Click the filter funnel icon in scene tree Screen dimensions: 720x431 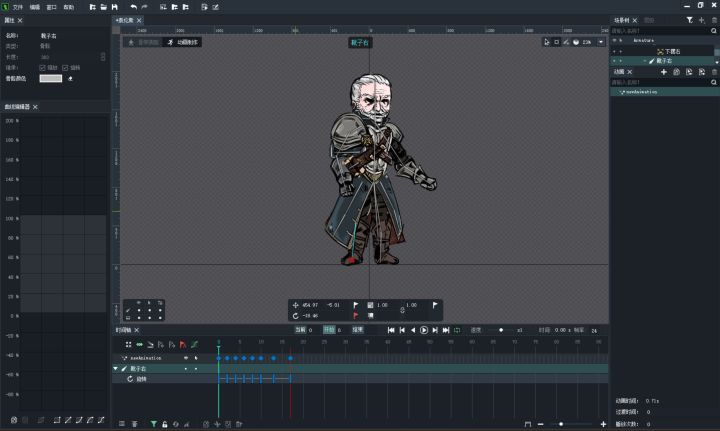coord(688,20)
